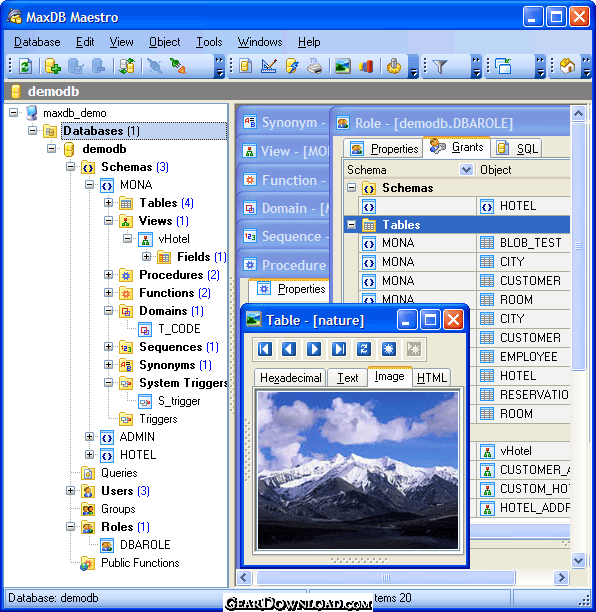Open the SQL Editor toolbar icon
The width and height of the screenshot is (596, 612).
246,66
